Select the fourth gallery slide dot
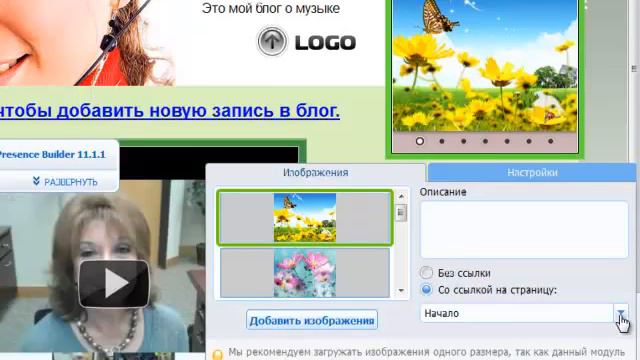This screenshot has width=640, height=360. click(485, 141)
